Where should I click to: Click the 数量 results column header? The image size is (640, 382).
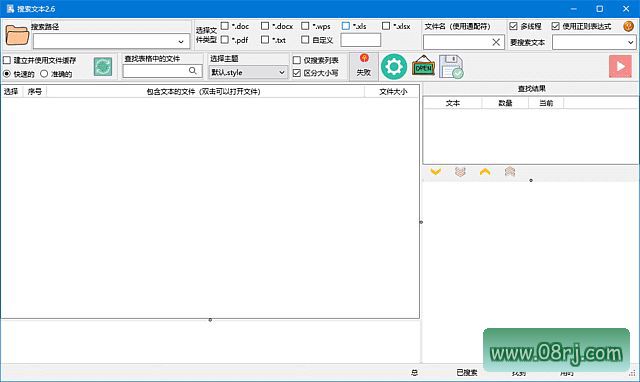505,103
